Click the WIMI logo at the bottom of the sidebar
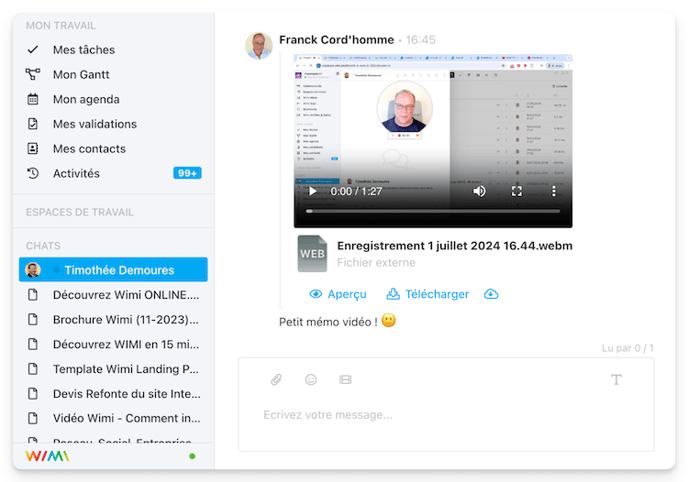688x482 pixels. pos(47,456)
